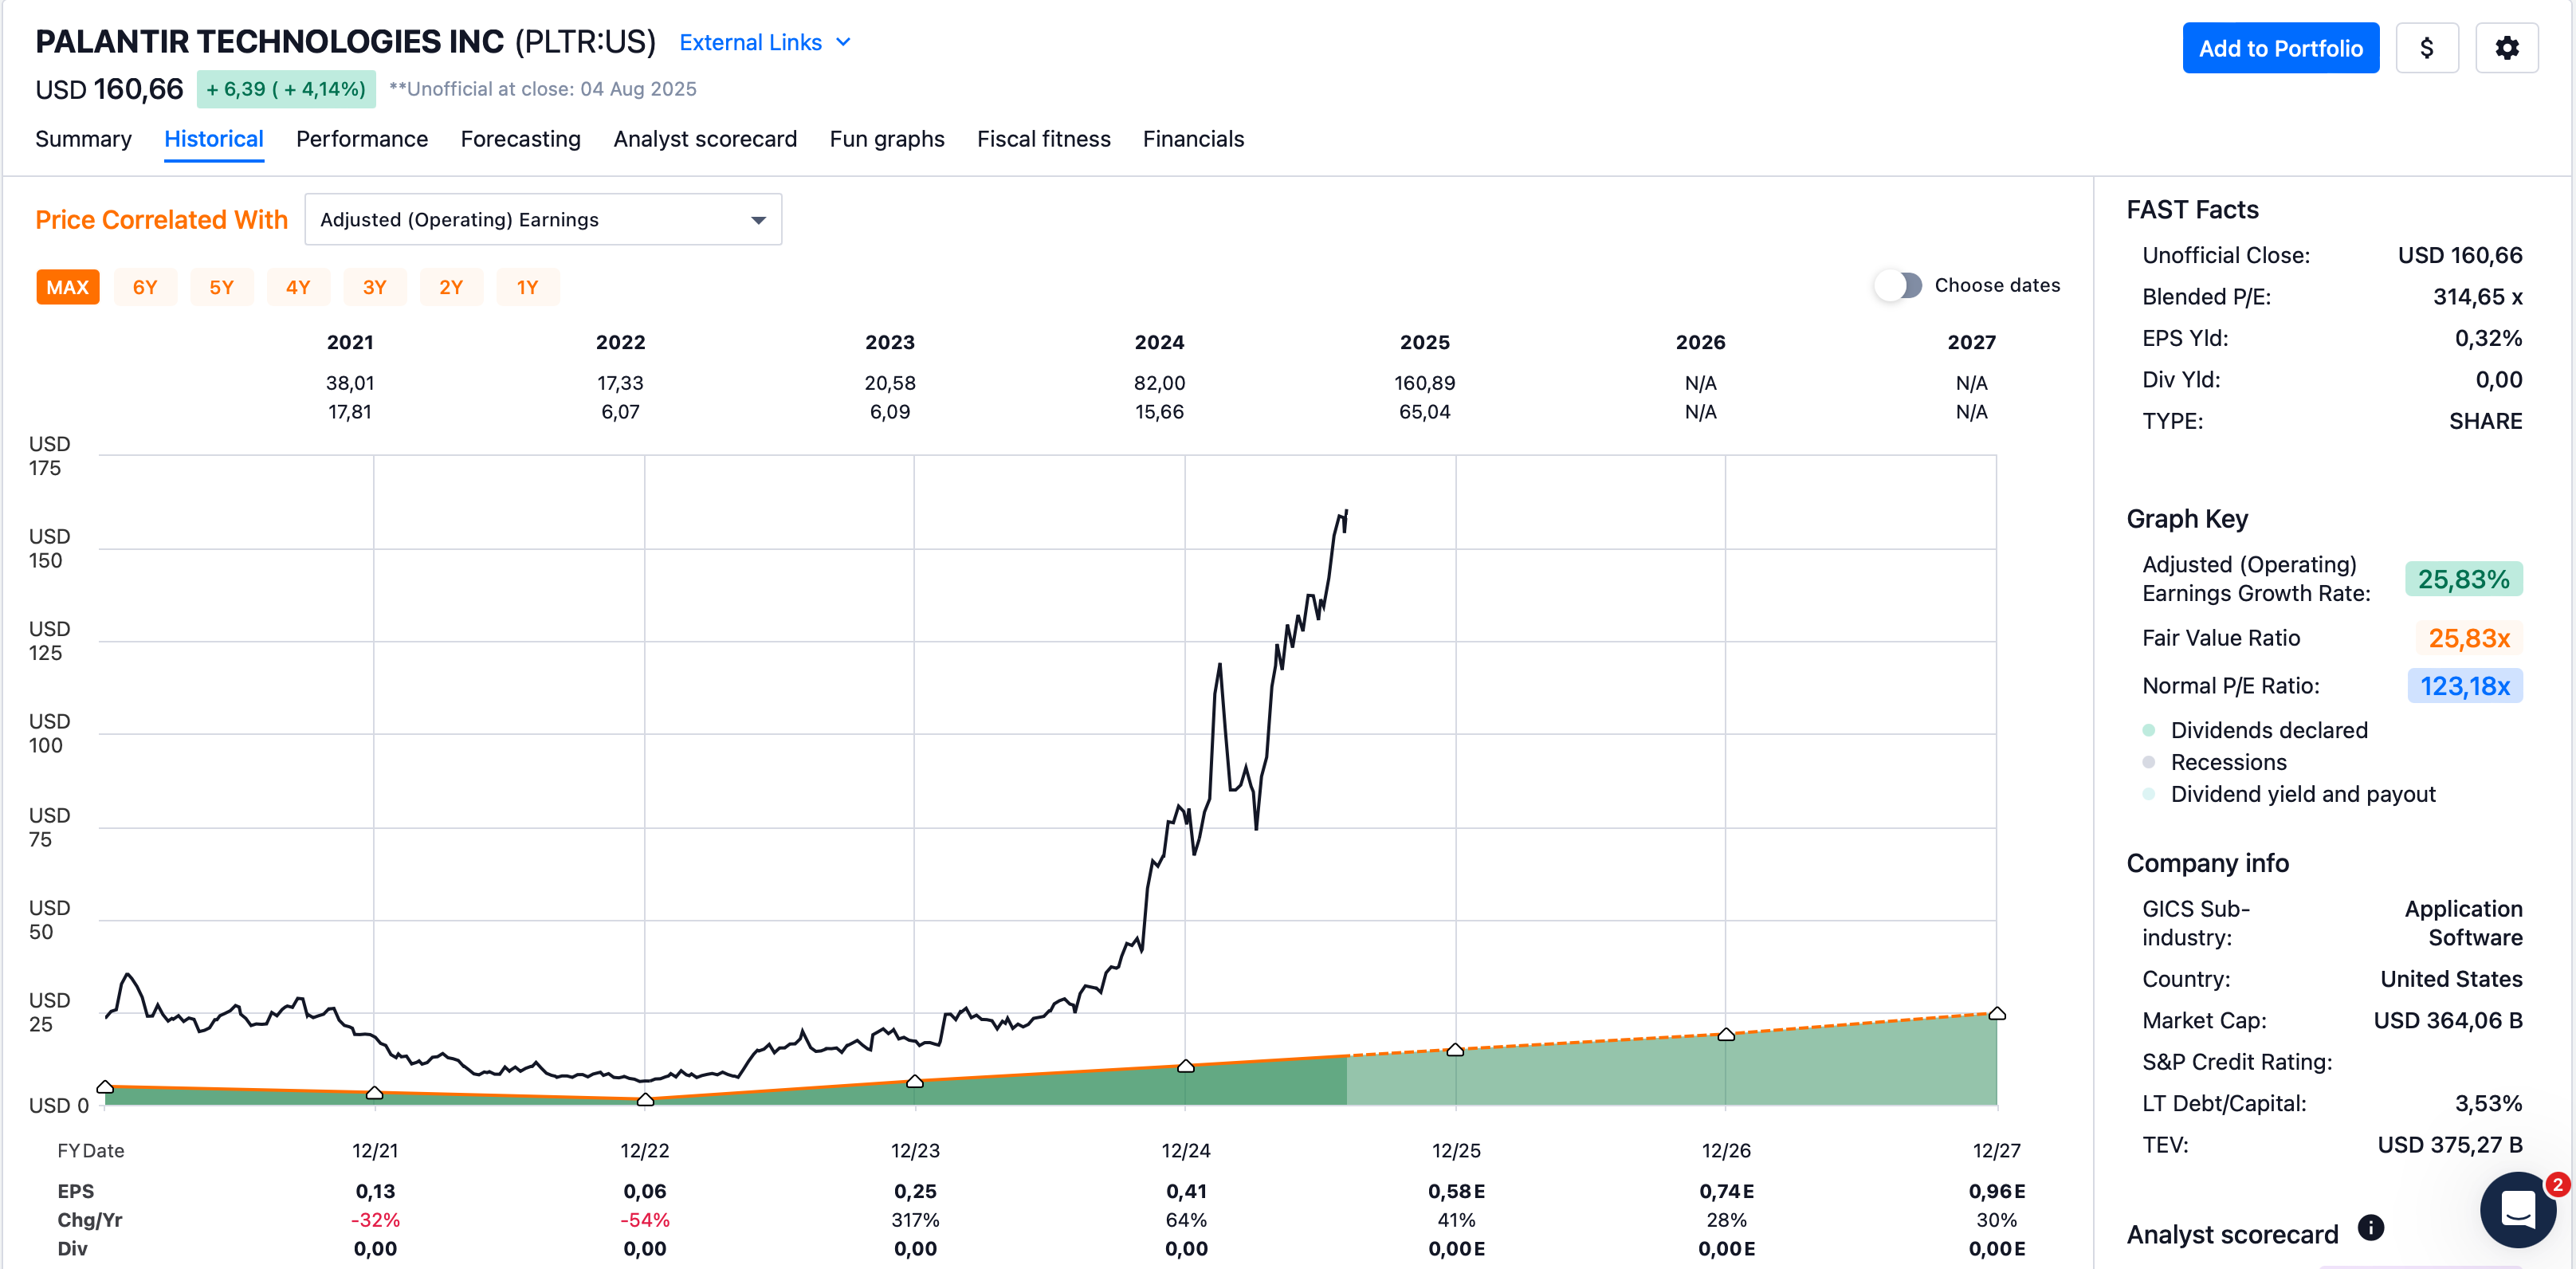This screenshot has width=2576, height=1269.
Task: Click the 12/27 estimate triangle marker
Action: [x=1996, y=1013]
